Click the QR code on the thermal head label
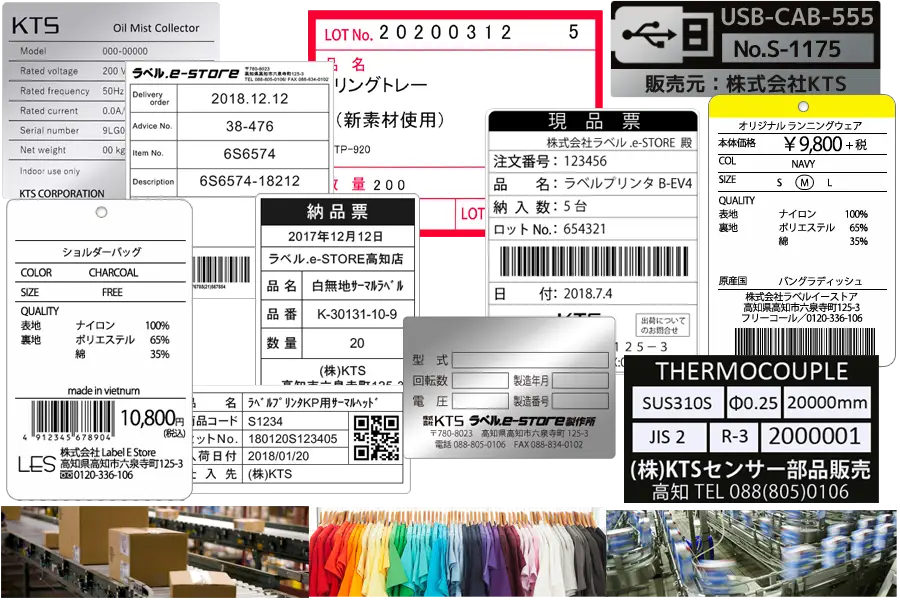This screenshot has height=609, width=900. click(x=377, y=437)
